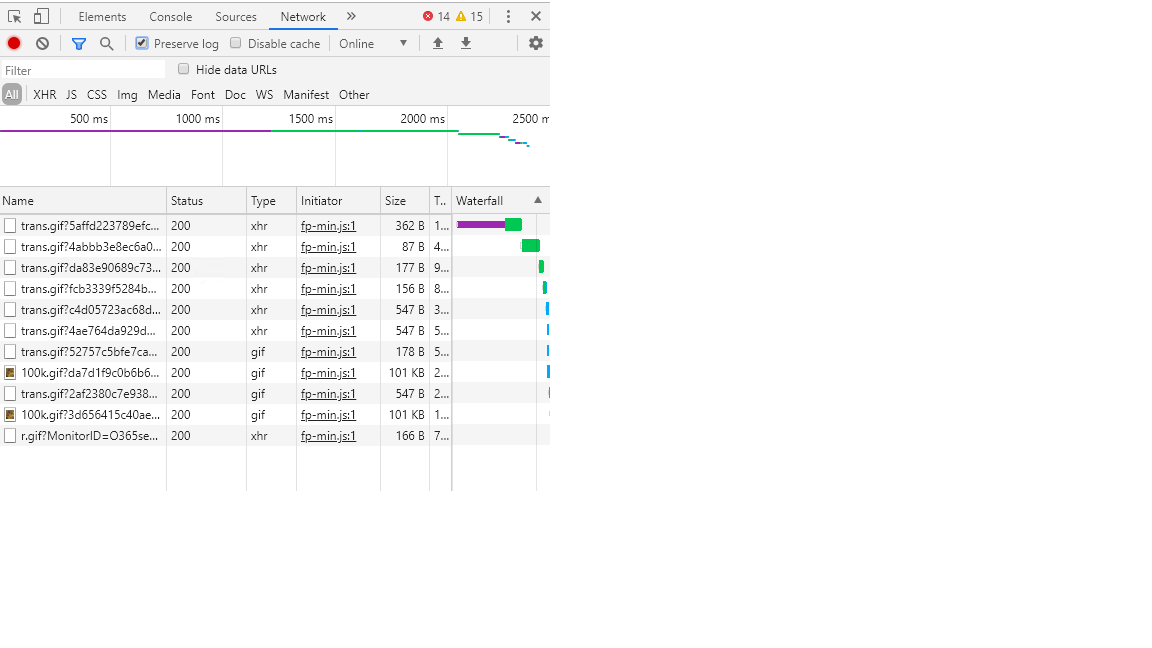Screen dimensions: 1152x648
Task: Open the DevTools three-dot menu
Action: (x=508, y=16)
